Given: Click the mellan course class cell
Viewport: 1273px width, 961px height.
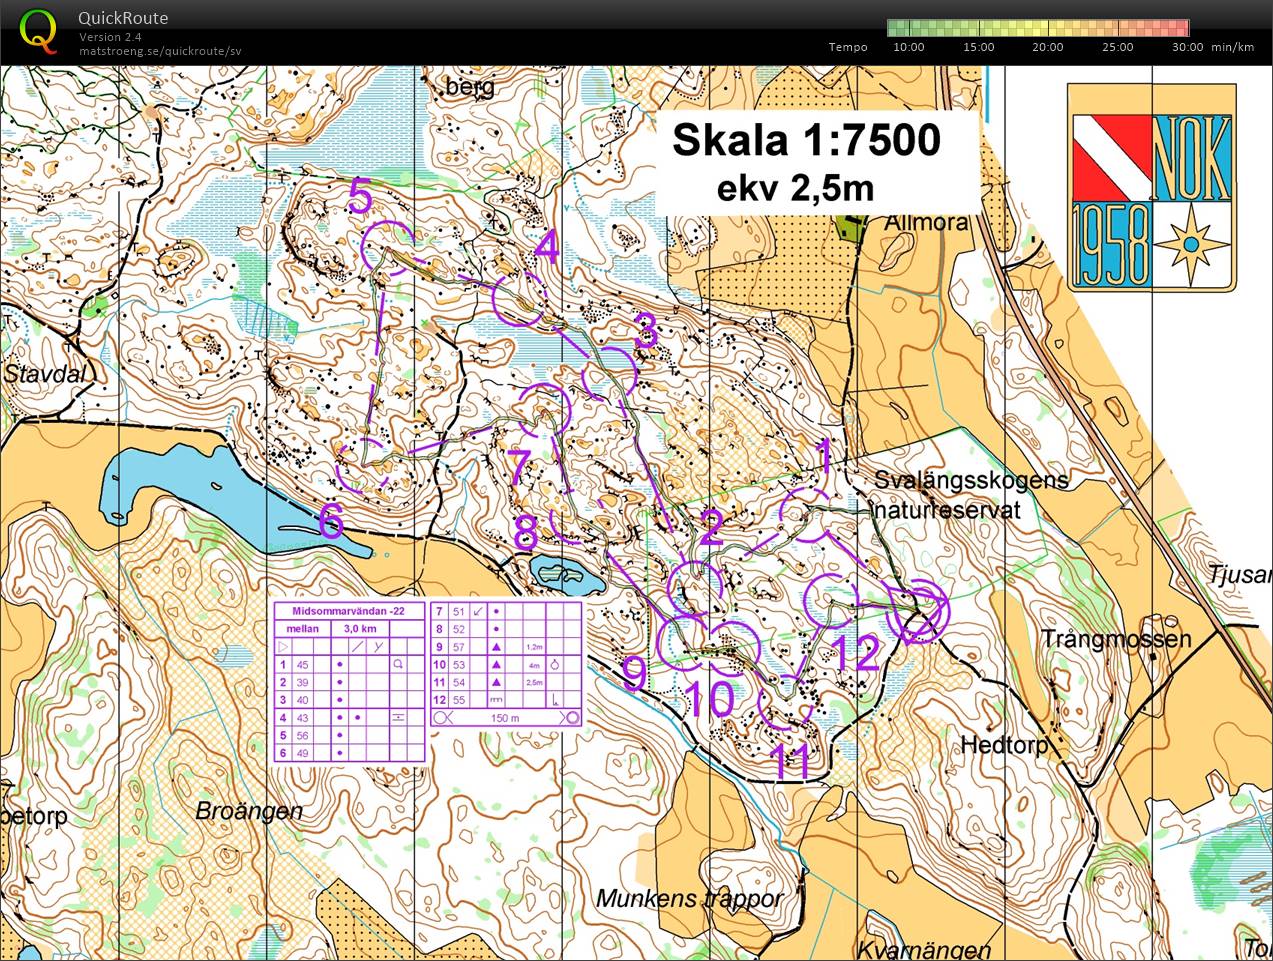Looking at the screenshot, I should pos(302,629).
